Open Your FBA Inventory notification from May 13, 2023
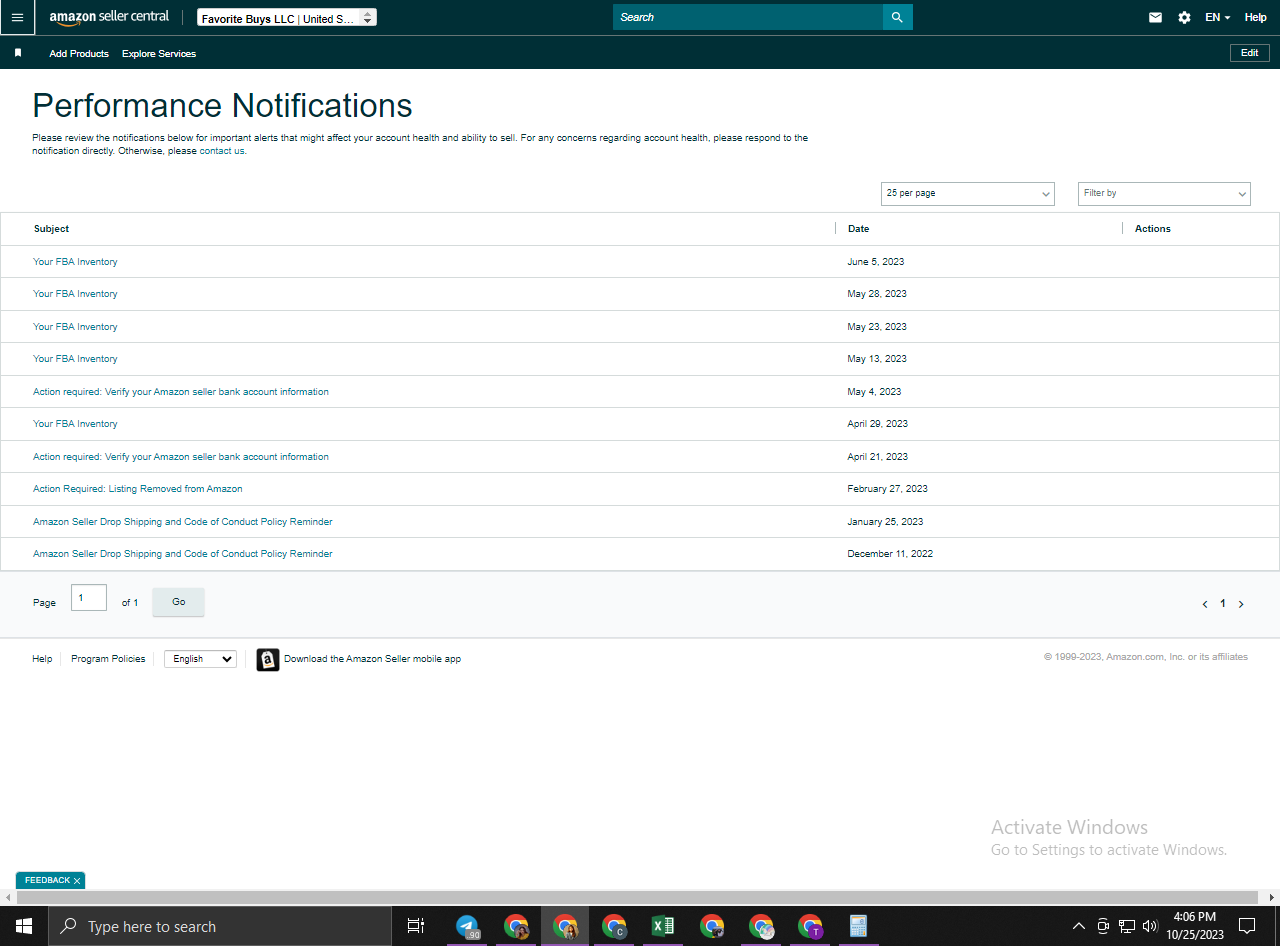The width and height of the screenshot is (1280, 946). click(75, 359)
